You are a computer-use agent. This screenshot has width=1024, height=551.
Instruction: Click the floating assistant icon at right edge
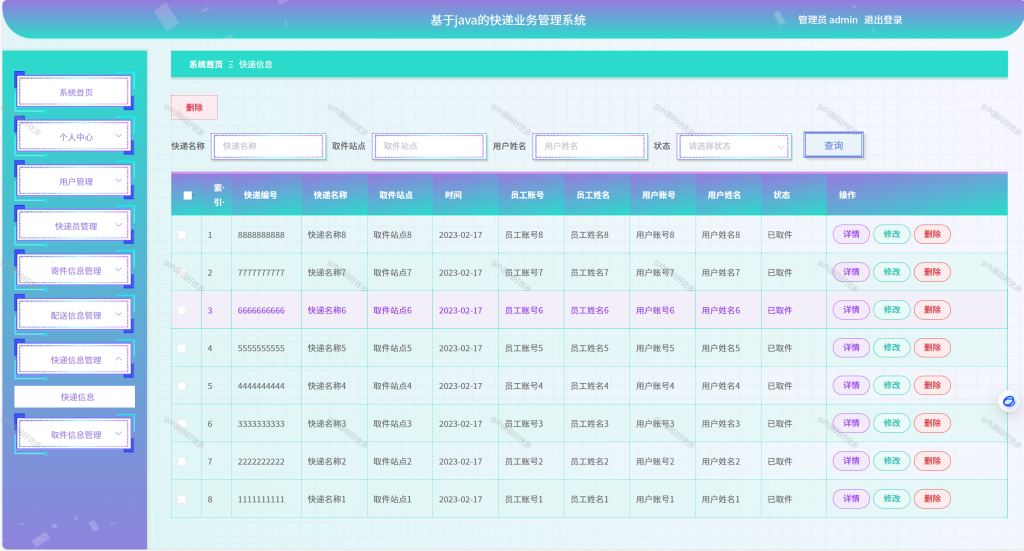click(x=1009, y=401)
